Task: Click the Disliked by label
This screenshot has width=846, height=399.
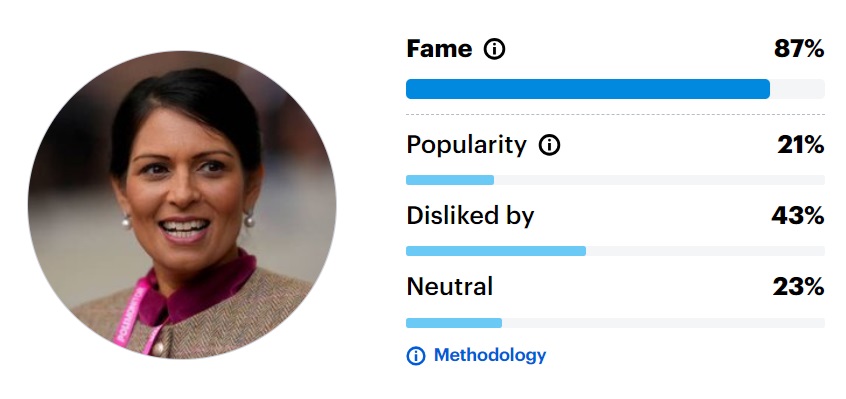Action: pos(470,216)
